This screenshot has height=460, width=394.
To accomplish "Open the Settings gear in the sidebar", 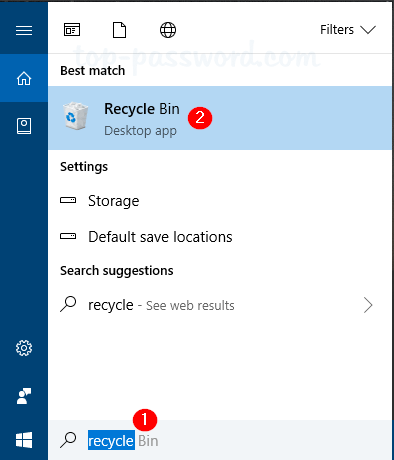I will tap(24, 348).
